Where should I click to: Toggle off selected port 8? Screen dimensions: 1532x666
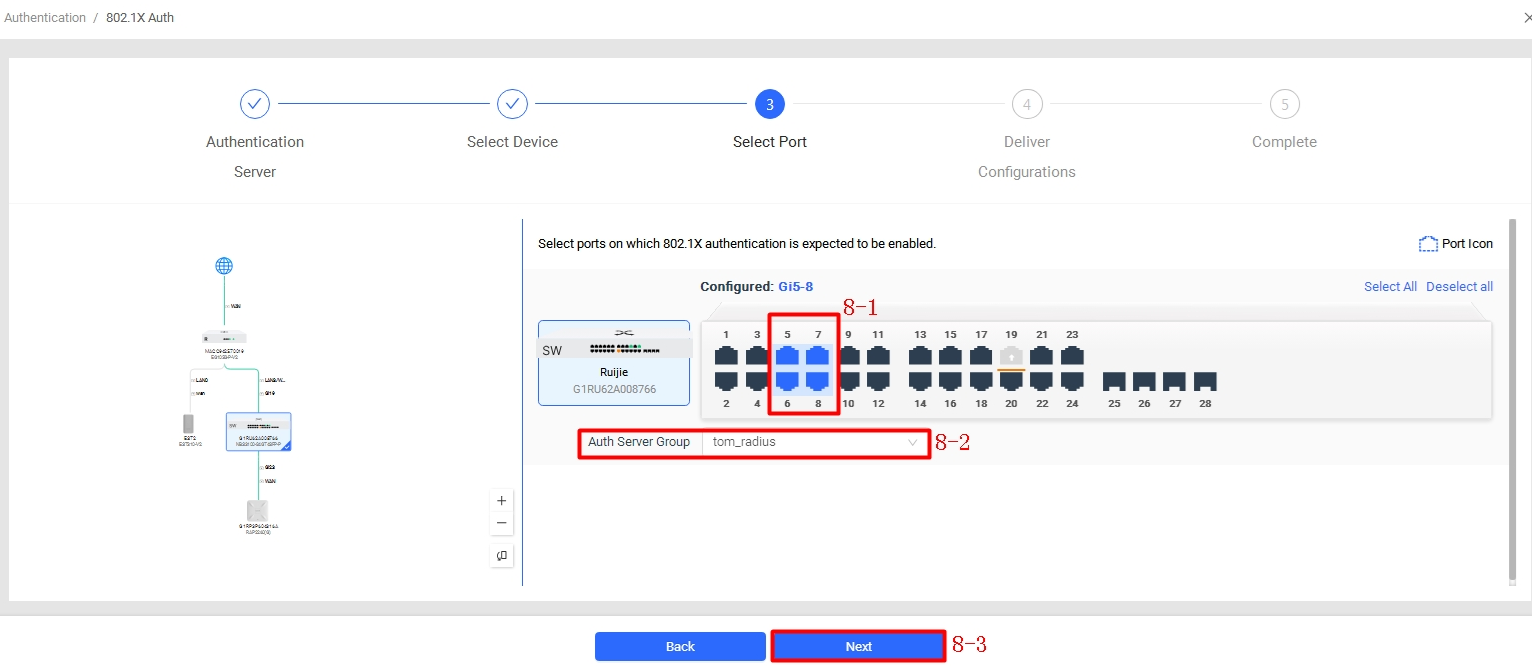[x=818, y=380]
